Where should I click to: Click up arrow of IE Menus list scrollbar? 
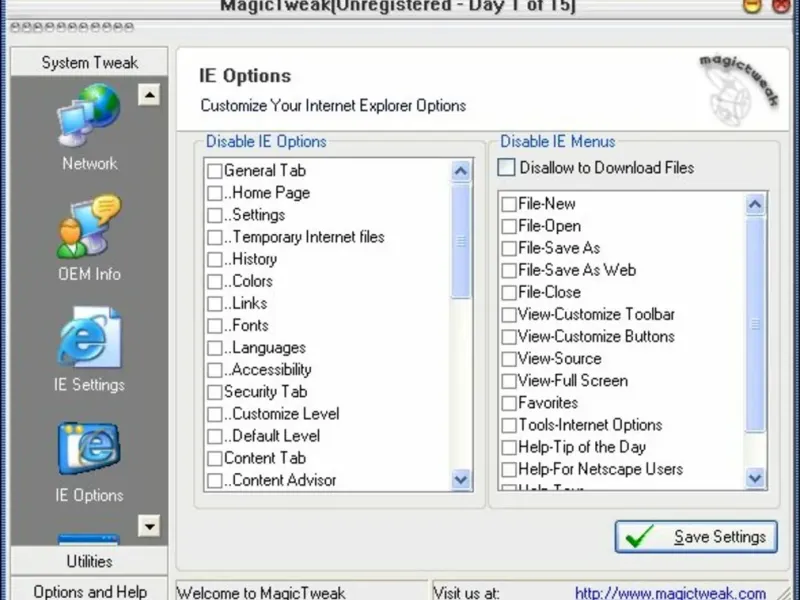(x=755, y=205)
